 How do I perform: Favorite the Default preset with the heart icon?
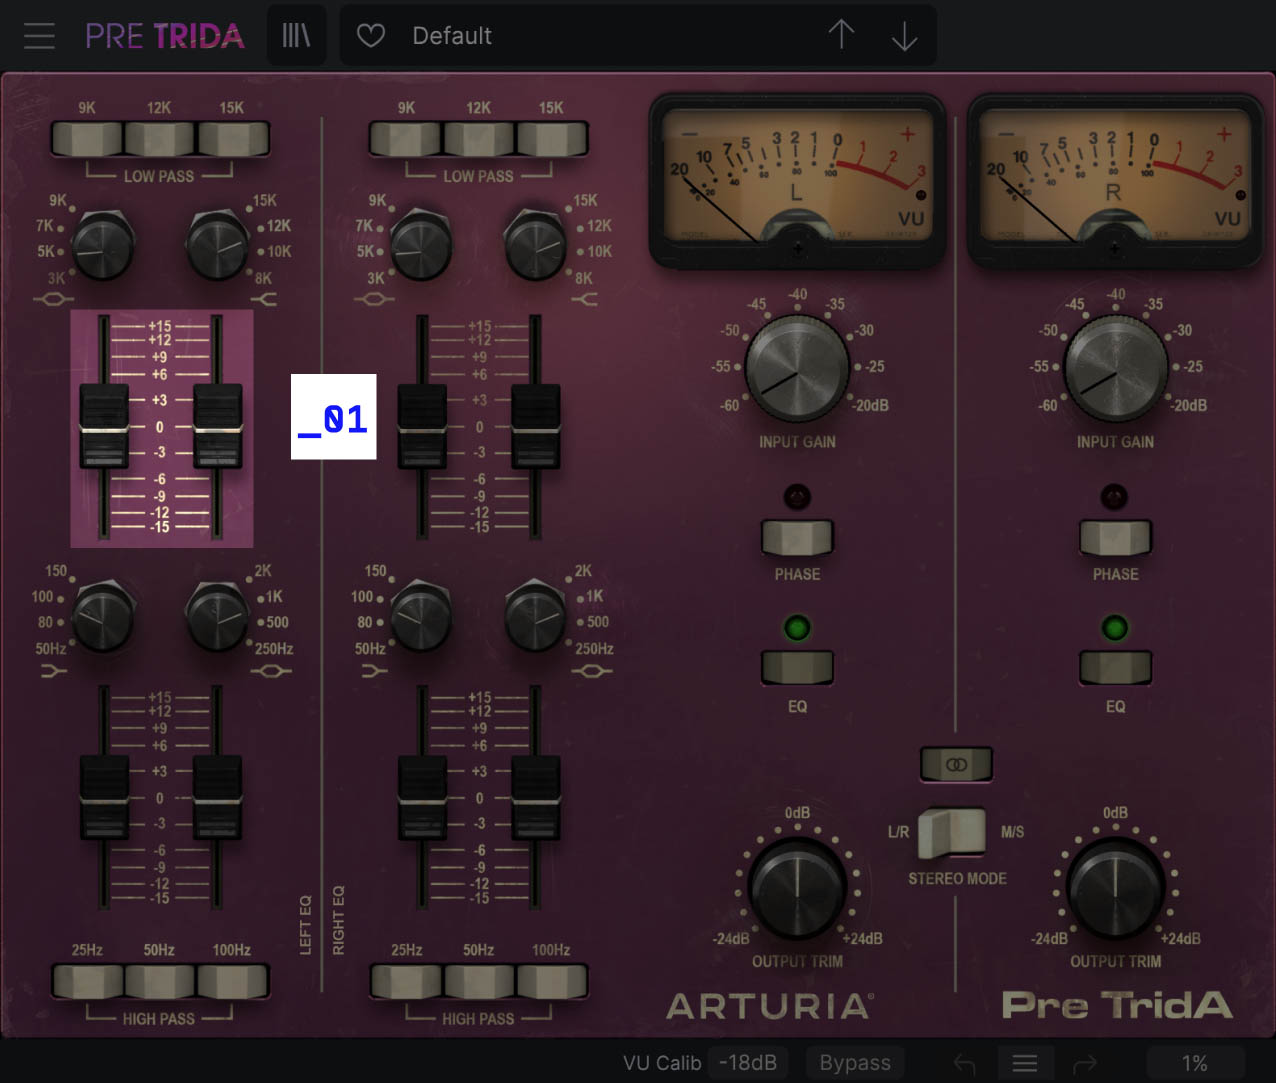pos(370,35)
